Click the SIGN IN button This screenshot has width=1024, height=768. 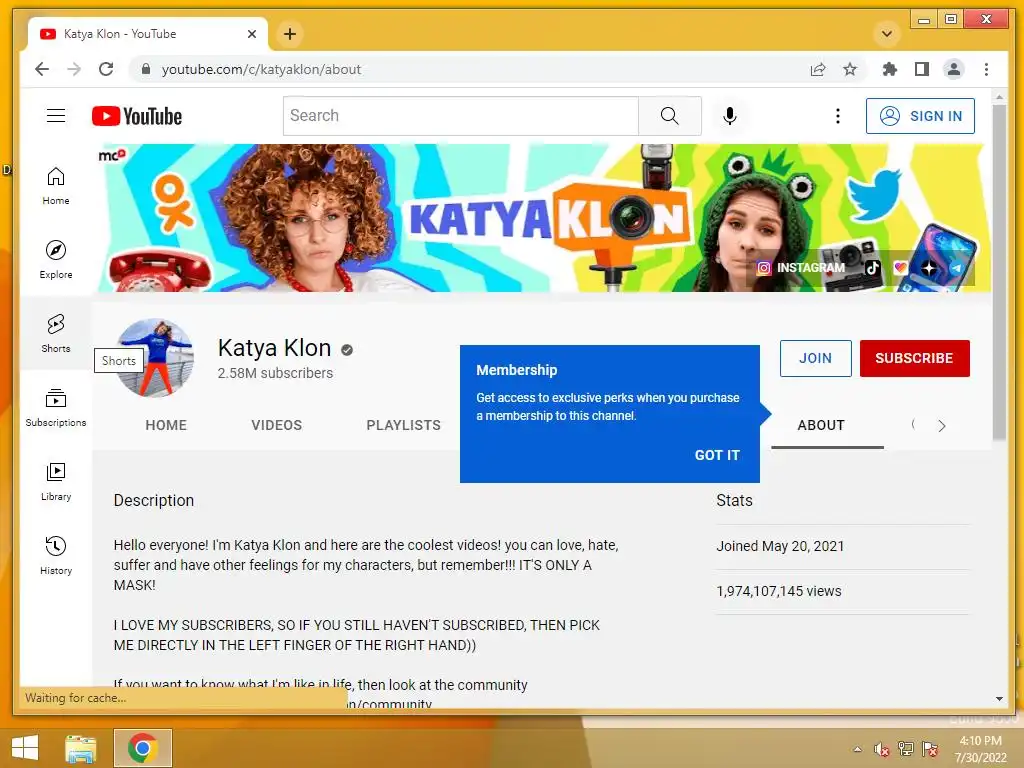point(920,116)
